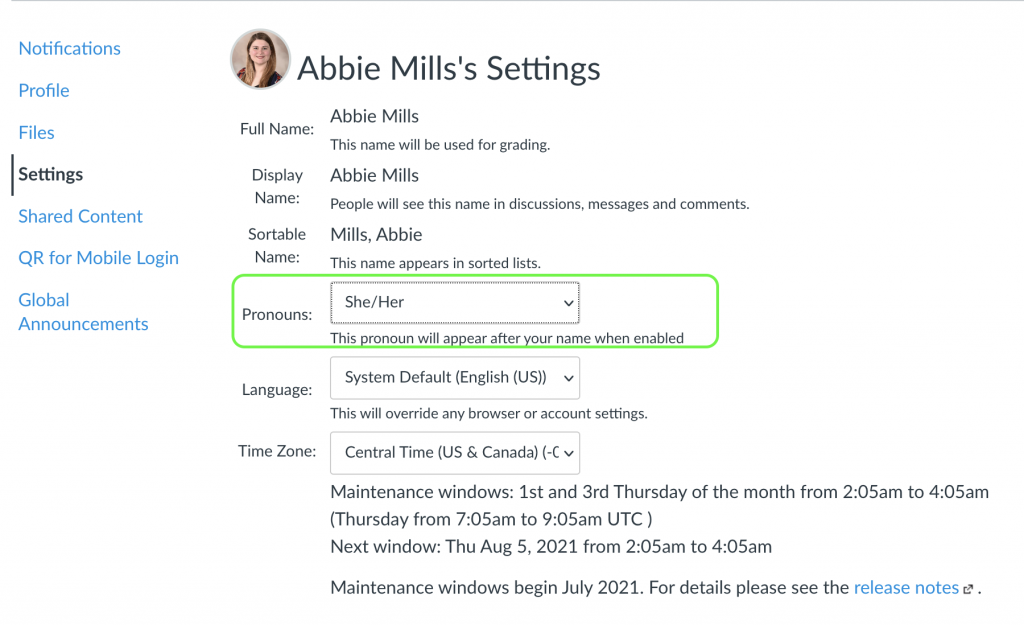The height and width of the screenshot is (625, 1024).
Task: Click the Full Name value Abbie Mills
Action: pyautogui.click(x=374, y=115)
